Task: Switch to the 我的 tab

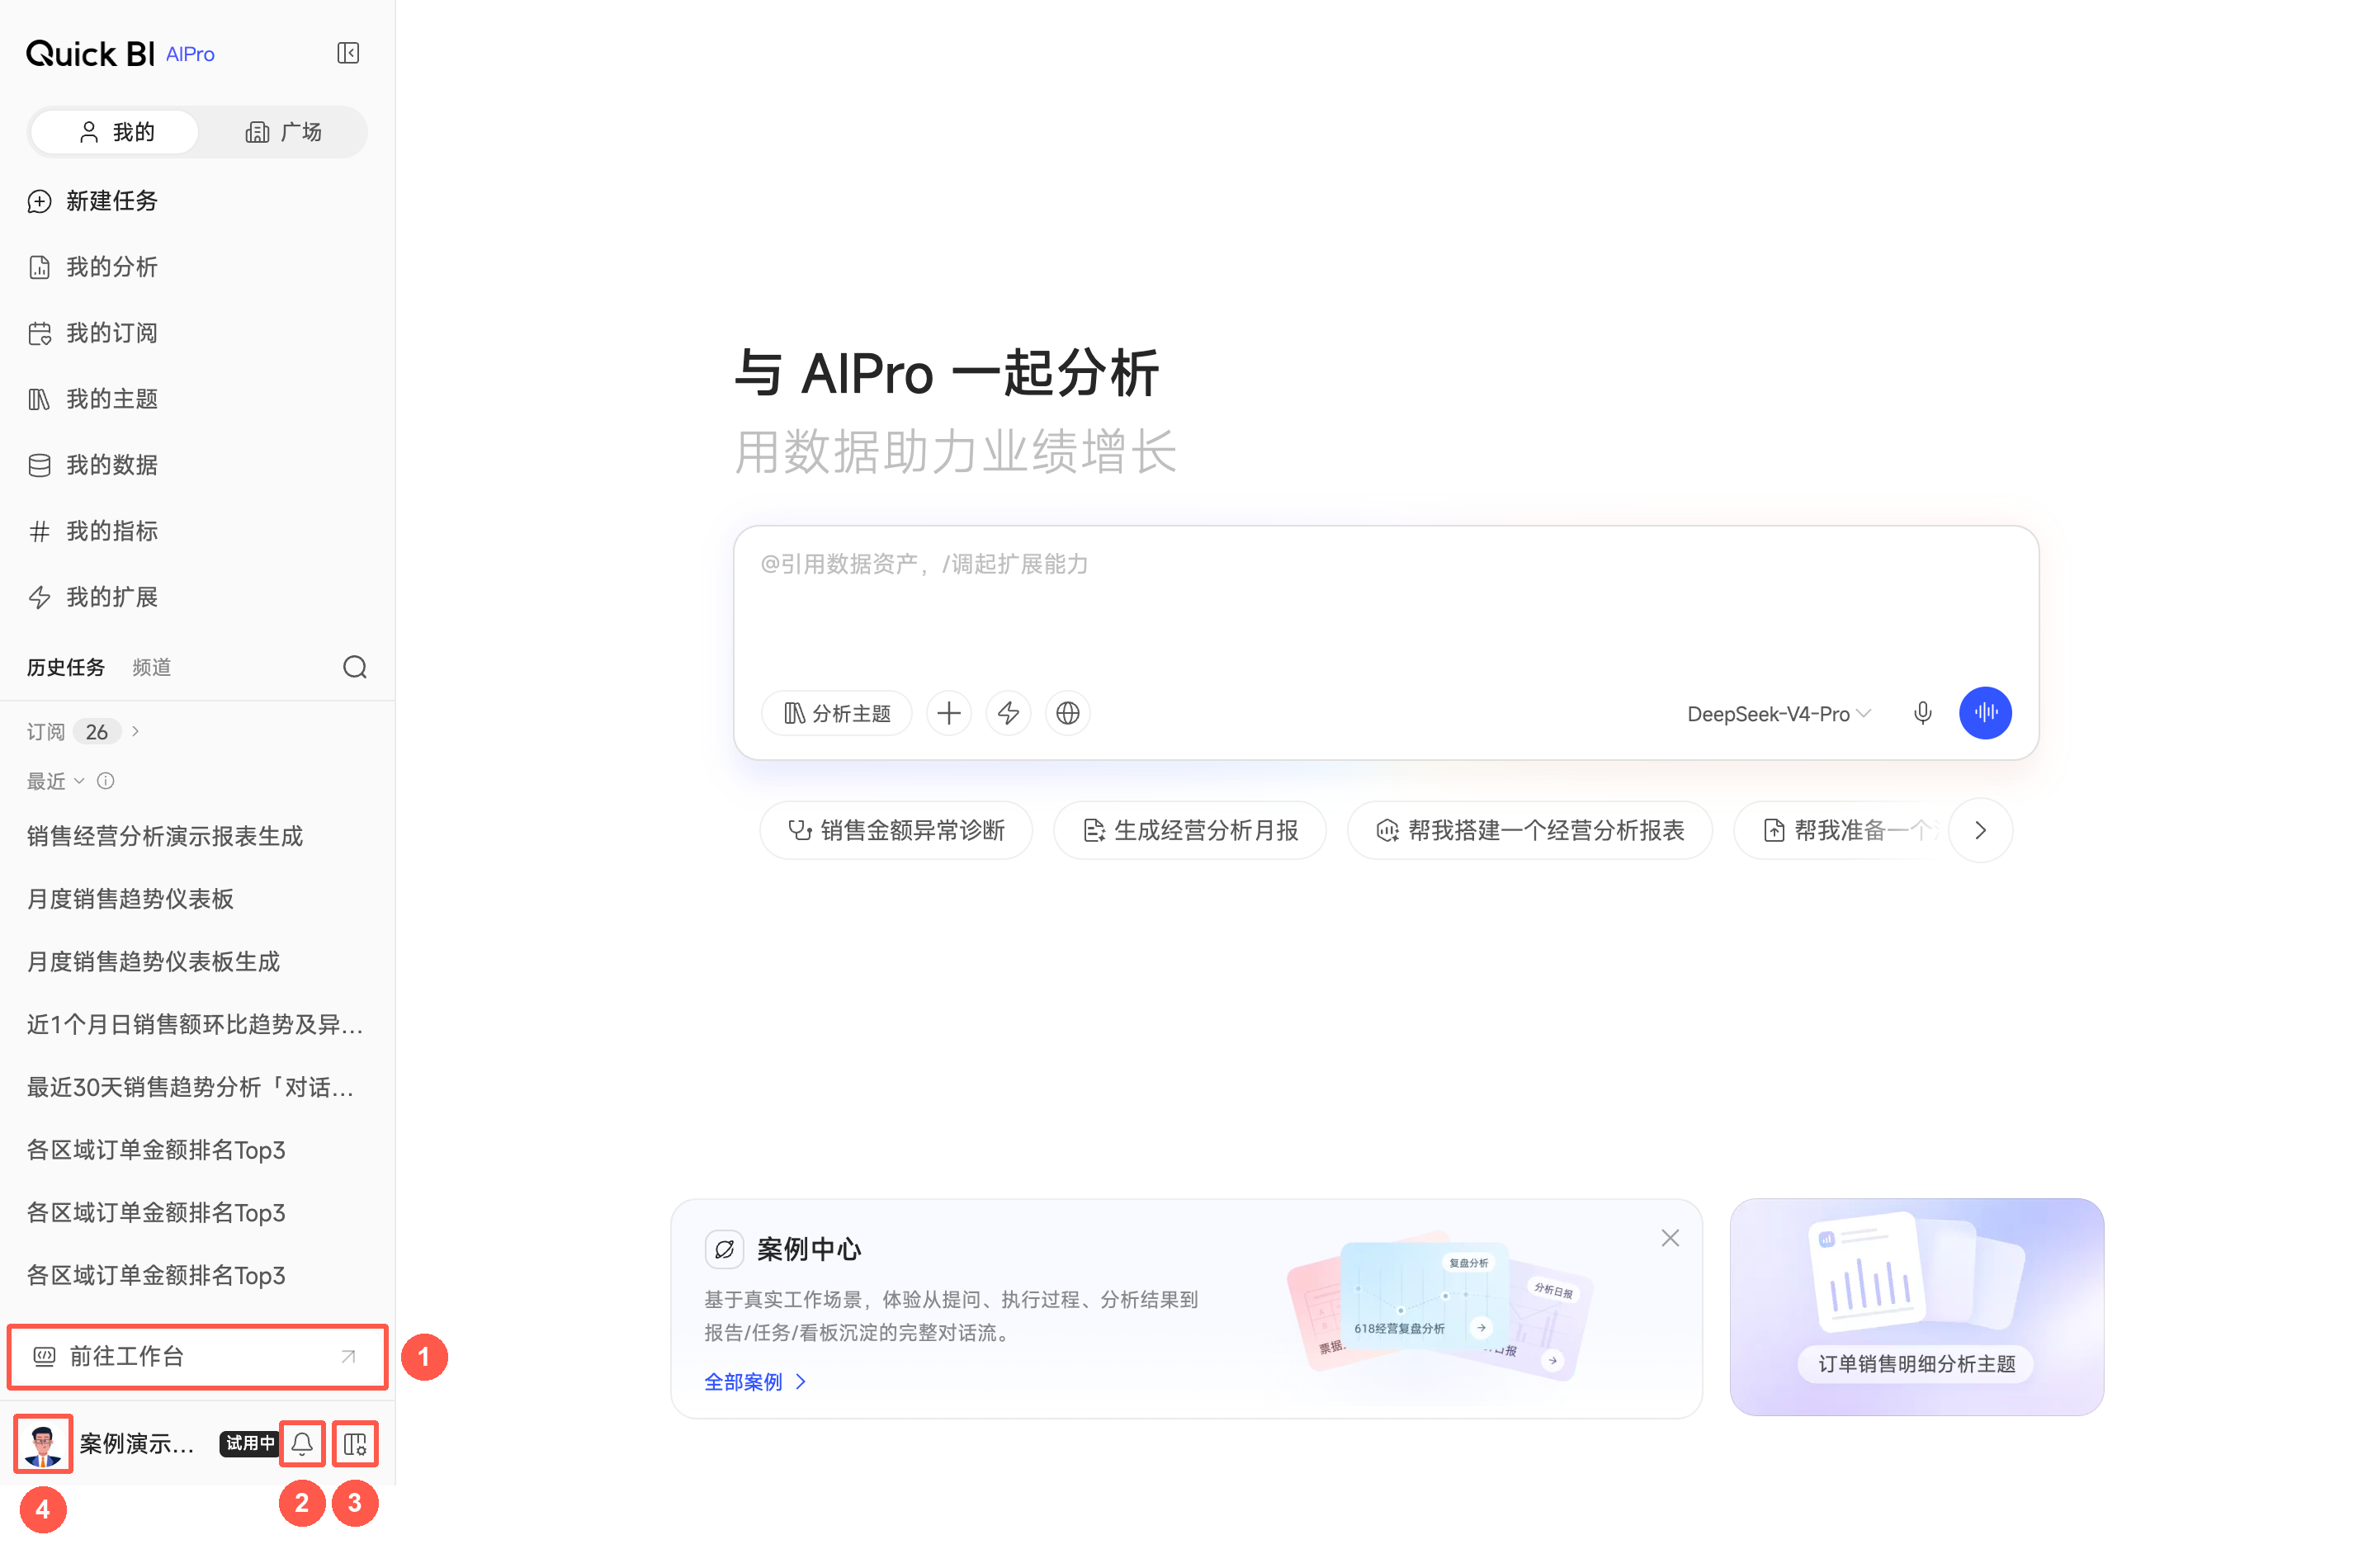Action: [x=115, y=132]
